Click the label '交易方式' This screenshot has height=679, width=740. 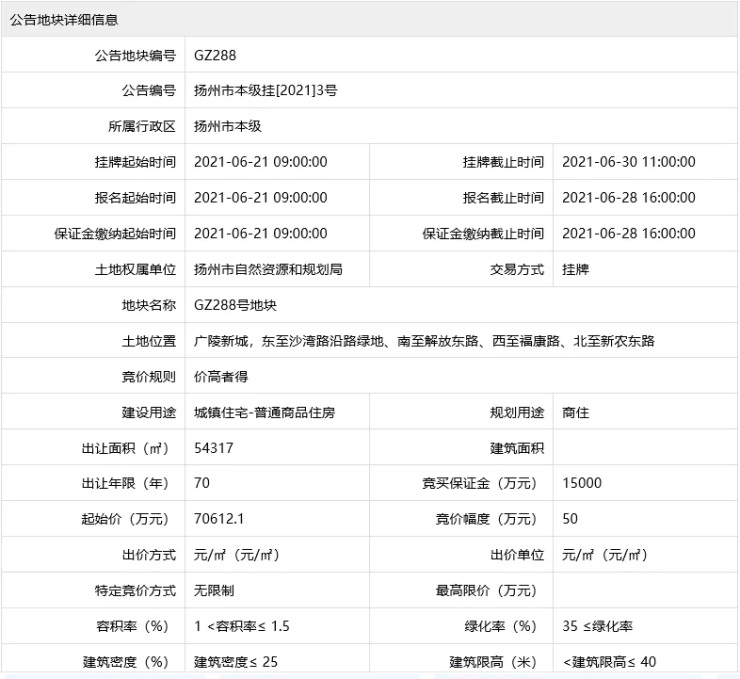pos(517,269)
